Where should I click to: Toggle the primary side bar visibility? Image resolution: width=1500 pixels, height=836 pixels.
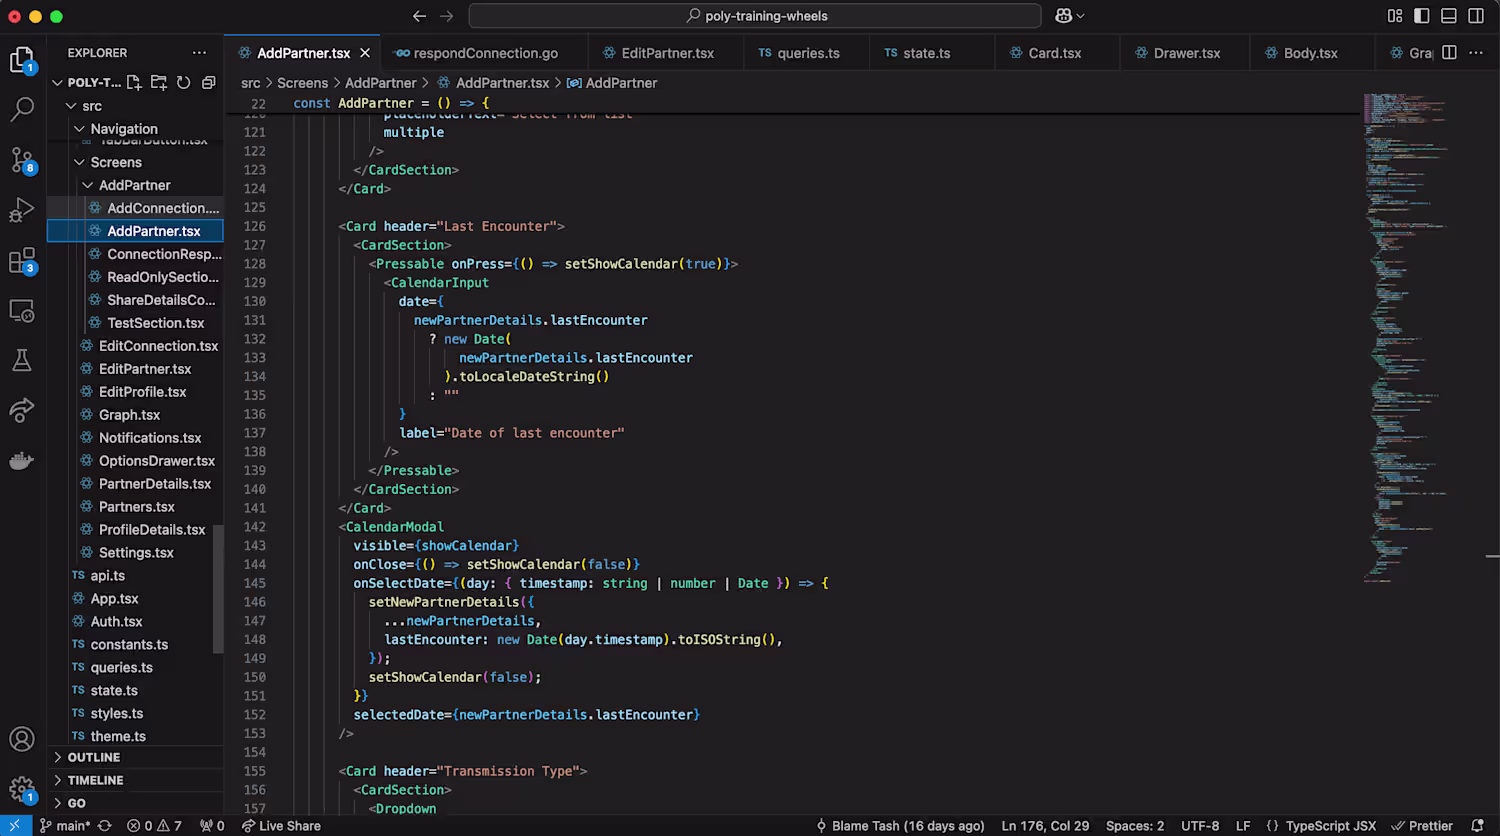1421,16
